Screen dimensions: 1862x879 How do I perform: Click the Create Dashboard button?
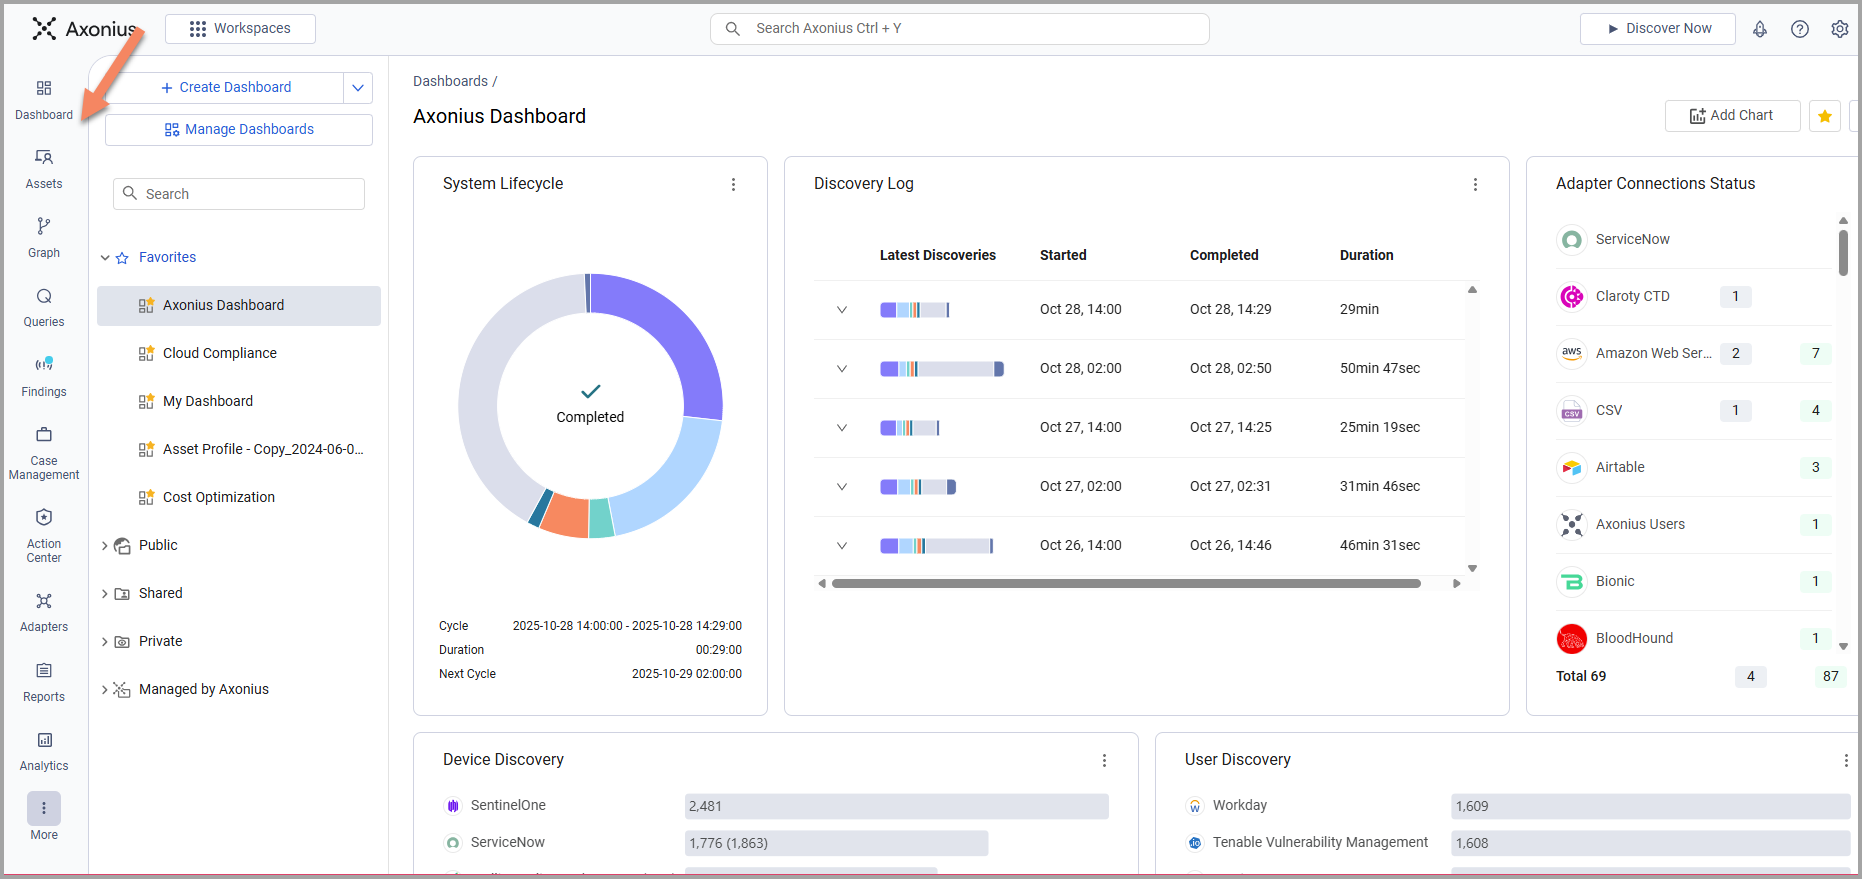pyautogui.click(x=225, y=88)
